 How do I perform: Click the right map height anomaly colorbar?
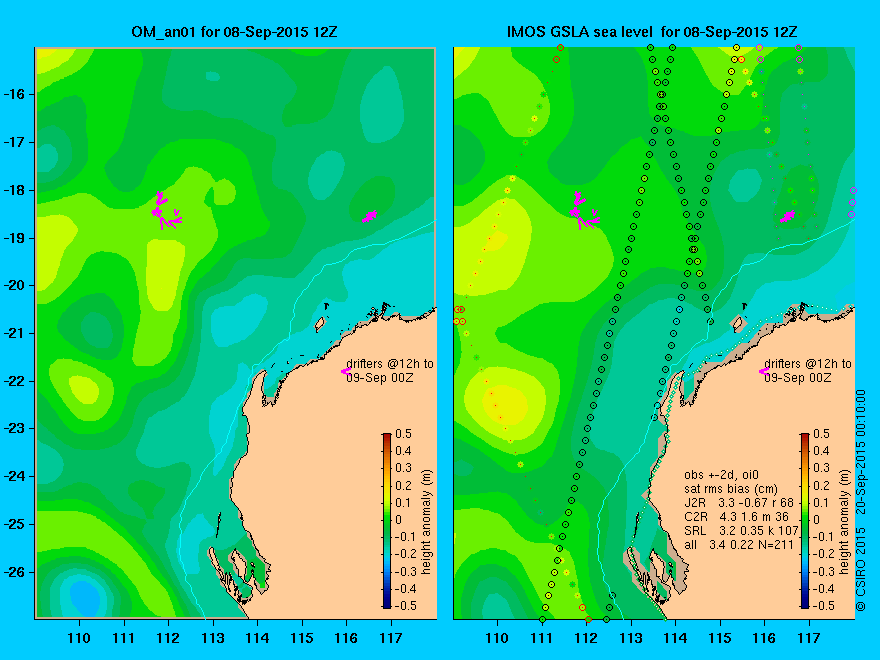coord(805,520)
